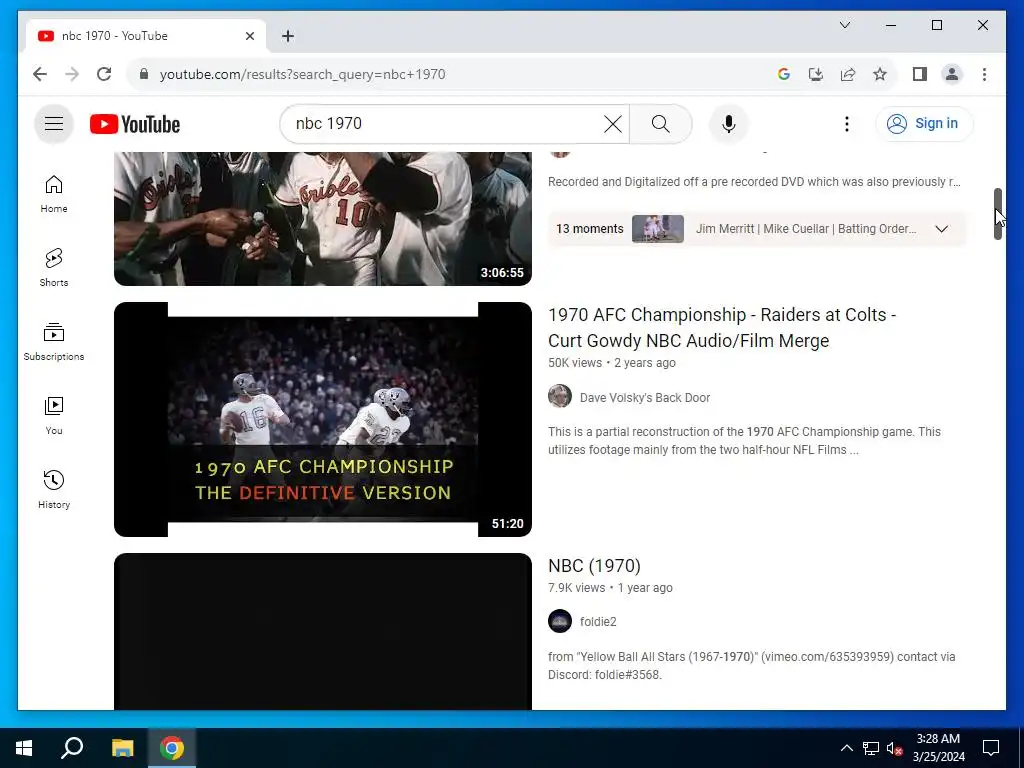Share this page via address bar icon
Image resolution: width=1024 pixels, height=768 pixels.
tap(848, 74)
